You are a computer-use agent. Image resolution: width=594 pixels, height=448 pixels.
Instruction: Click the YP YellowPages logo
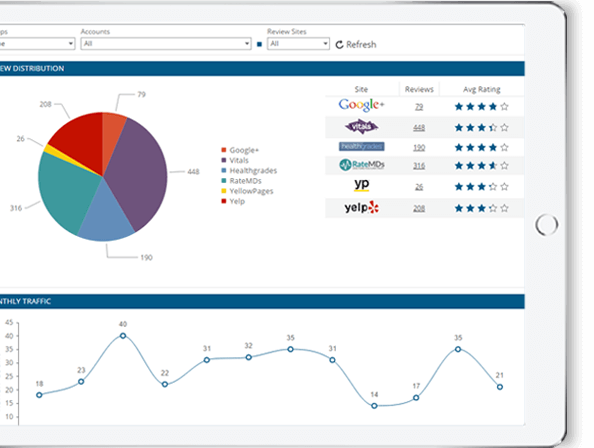(x=361, y=185)
